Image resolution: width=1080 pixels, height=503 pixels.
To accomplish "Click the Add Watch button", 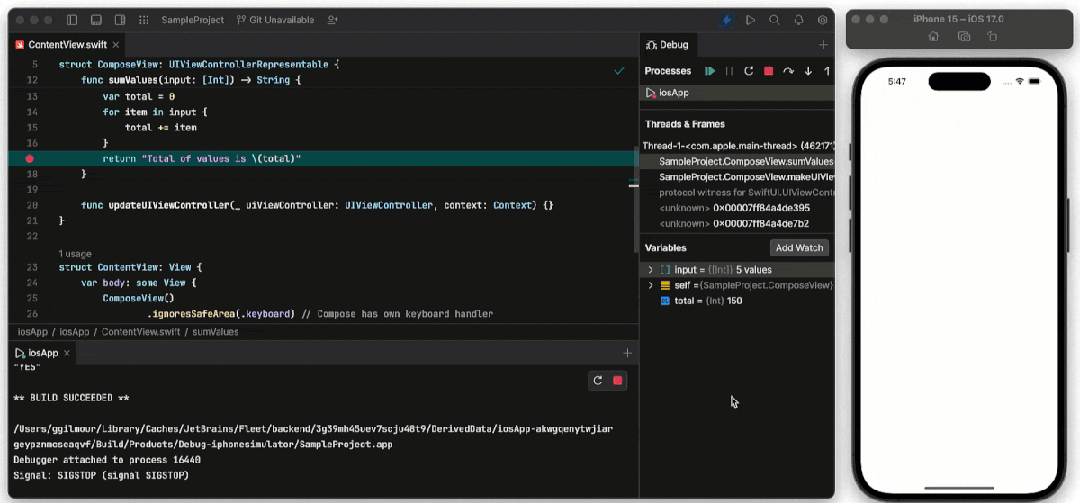I will tap(799, 248).
